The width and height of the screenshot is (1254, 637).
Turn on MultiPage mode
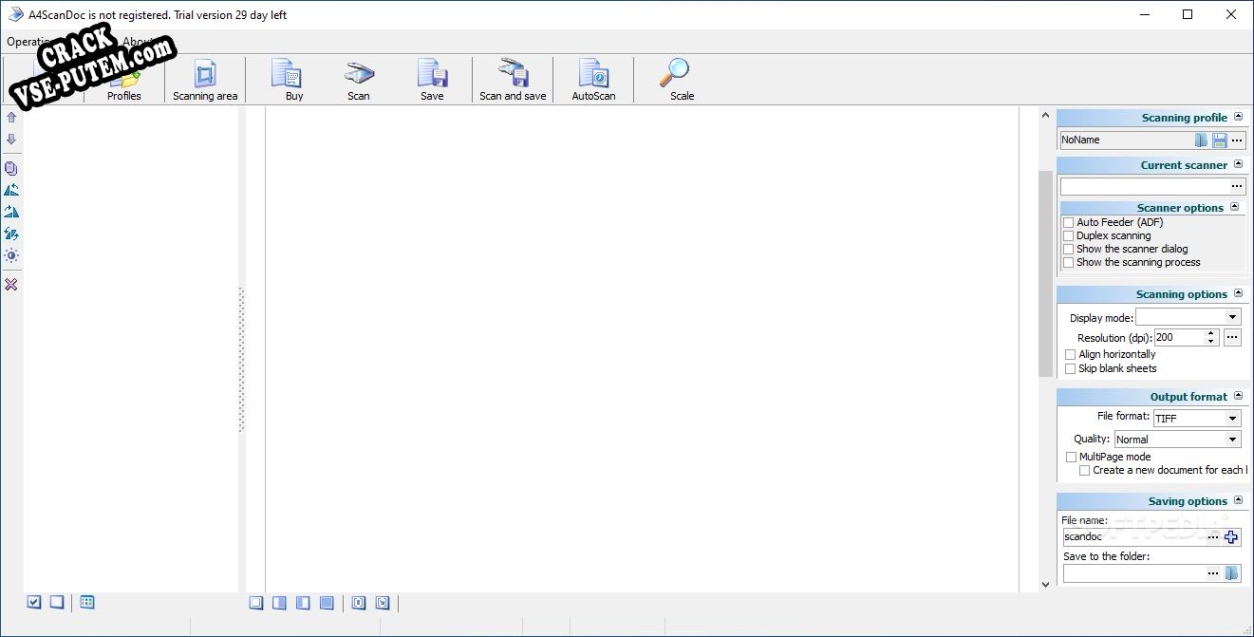1071,457
